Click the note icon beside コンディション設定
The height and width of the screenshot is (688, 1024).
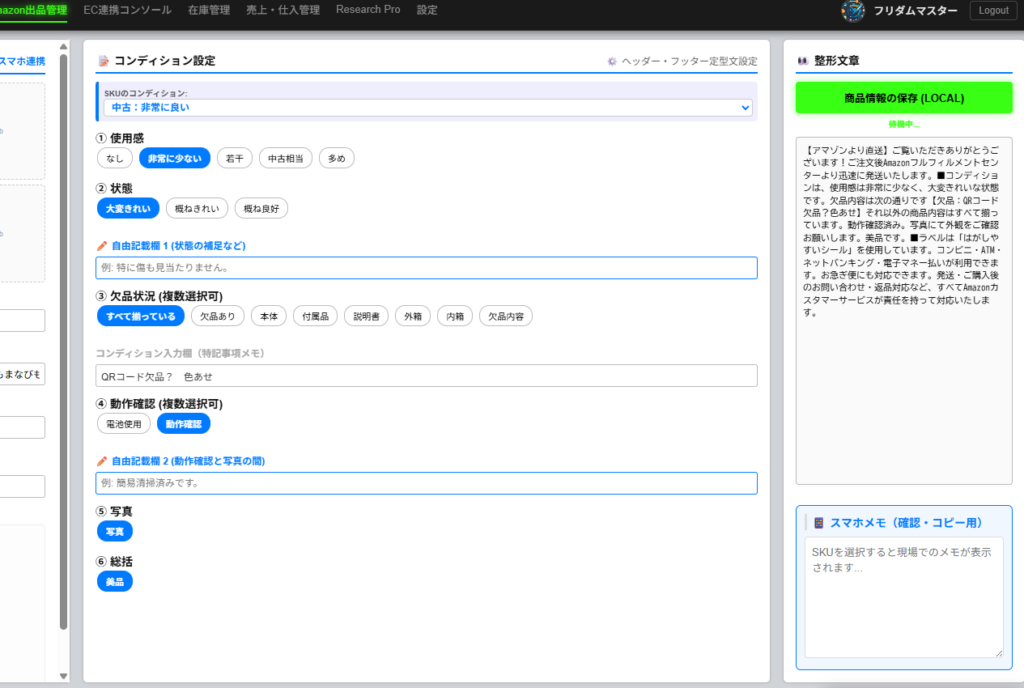[103, 61]
